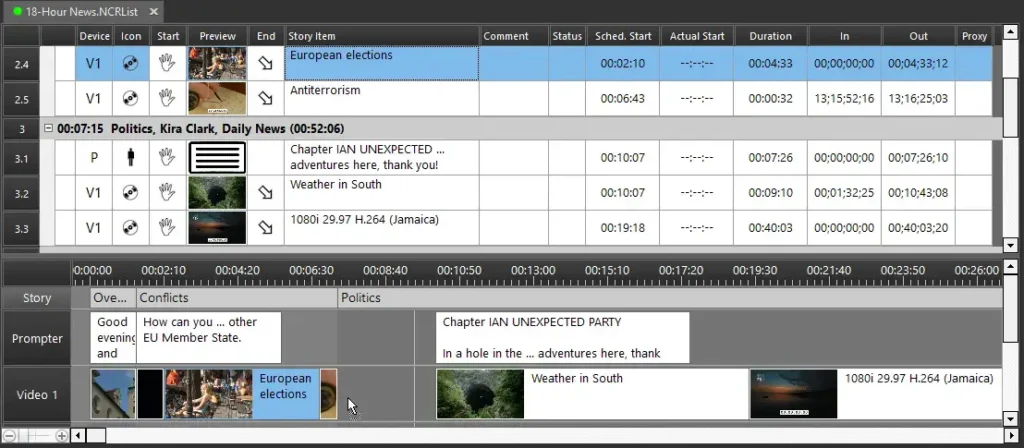
Task: Click the film reel icon in the Jamaica row
Action: point(130,228)
